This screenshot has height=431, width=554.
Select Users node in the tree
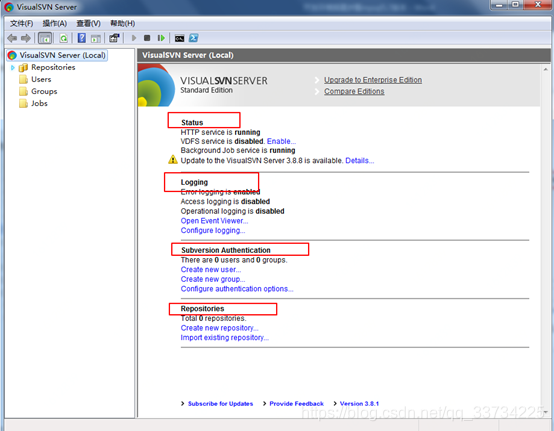(x=41, y=79)
